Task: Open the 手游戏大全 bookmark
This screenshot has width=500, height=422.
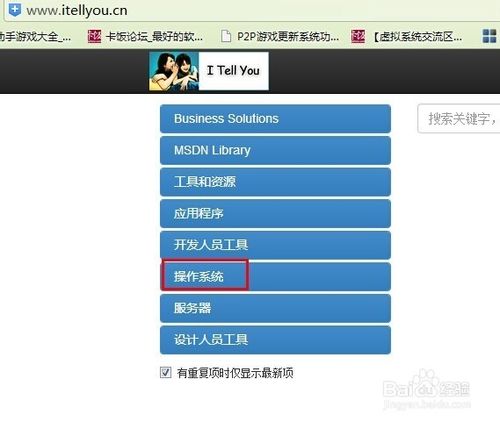Action: 35,36
